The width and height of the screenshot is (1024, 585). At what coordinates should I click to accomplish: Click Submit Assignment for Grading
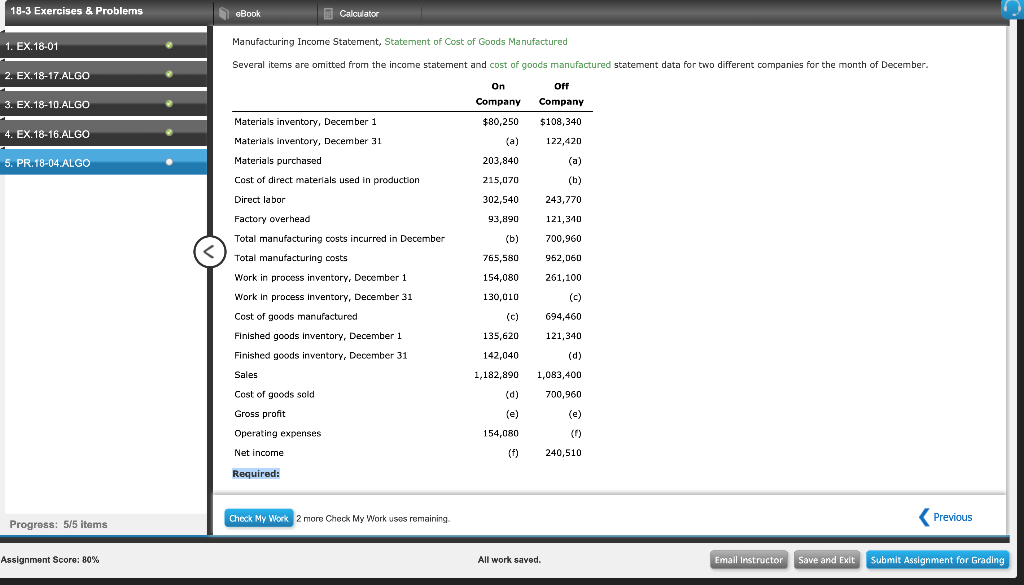937,560
